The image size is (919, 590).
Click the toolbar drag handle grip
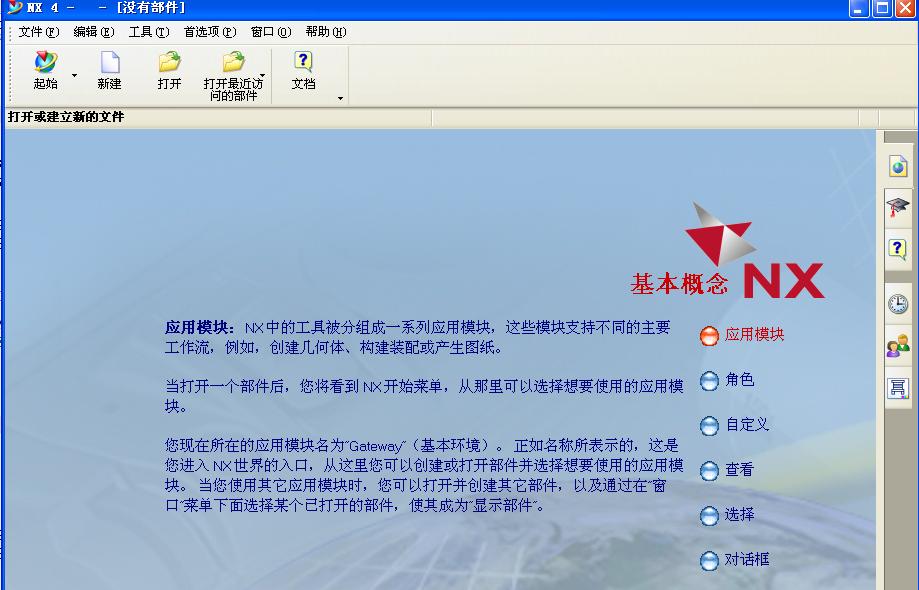[10, 76]
